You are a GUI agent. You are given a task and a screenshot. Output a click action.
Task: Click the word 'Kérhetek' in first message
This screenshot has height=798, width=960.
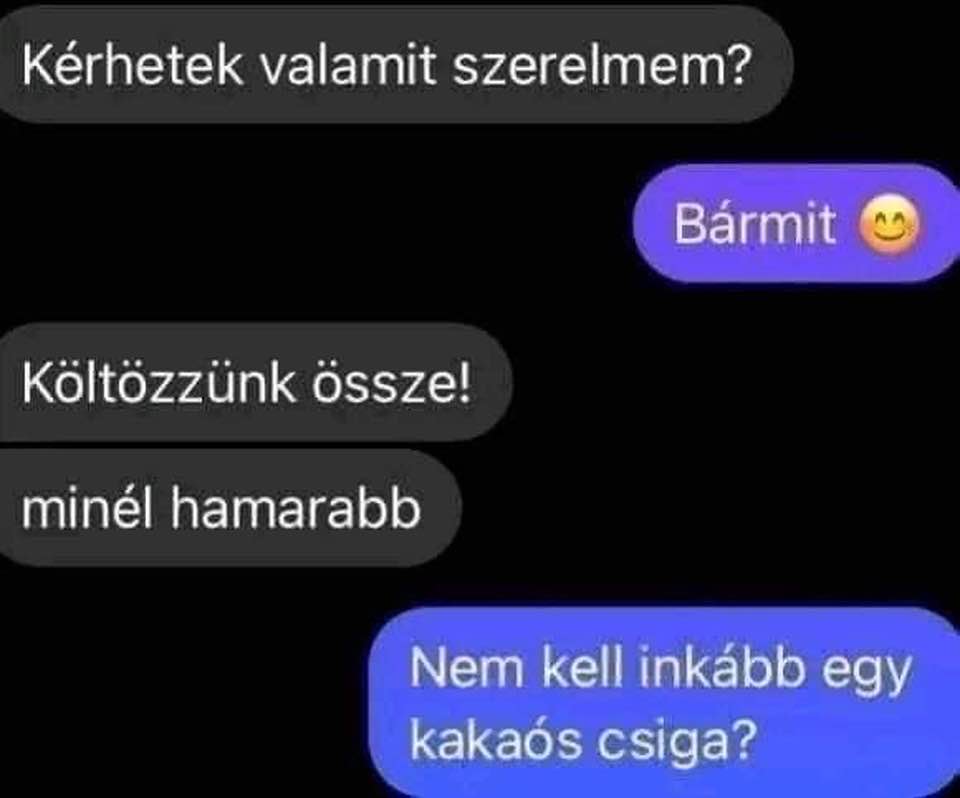pos(132,65)
